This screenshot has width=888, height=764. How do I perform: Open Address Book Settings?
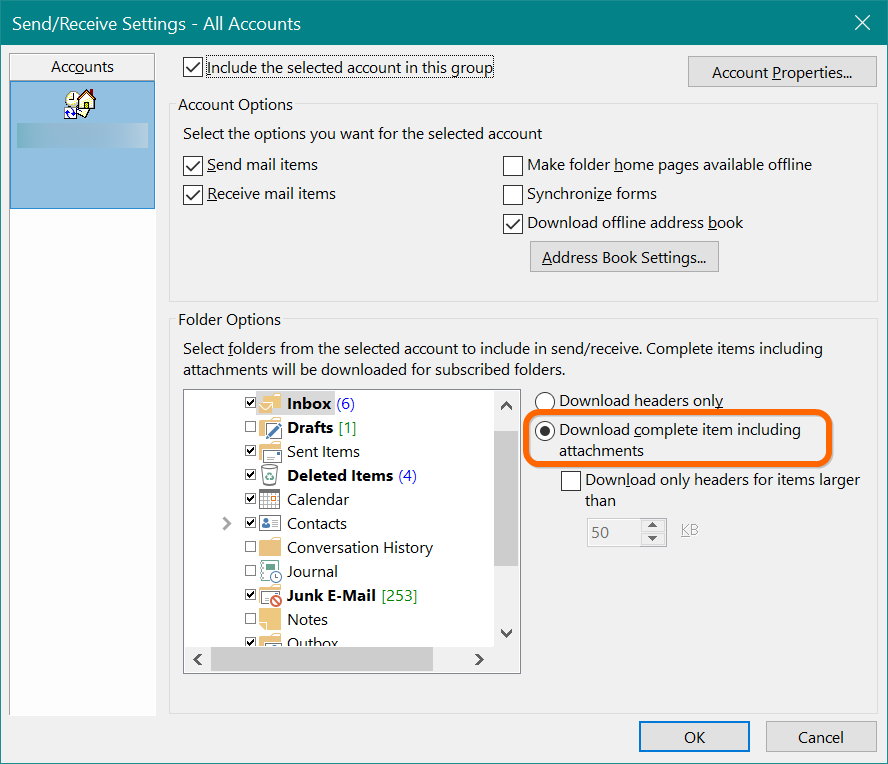click(x=623, y=258)
